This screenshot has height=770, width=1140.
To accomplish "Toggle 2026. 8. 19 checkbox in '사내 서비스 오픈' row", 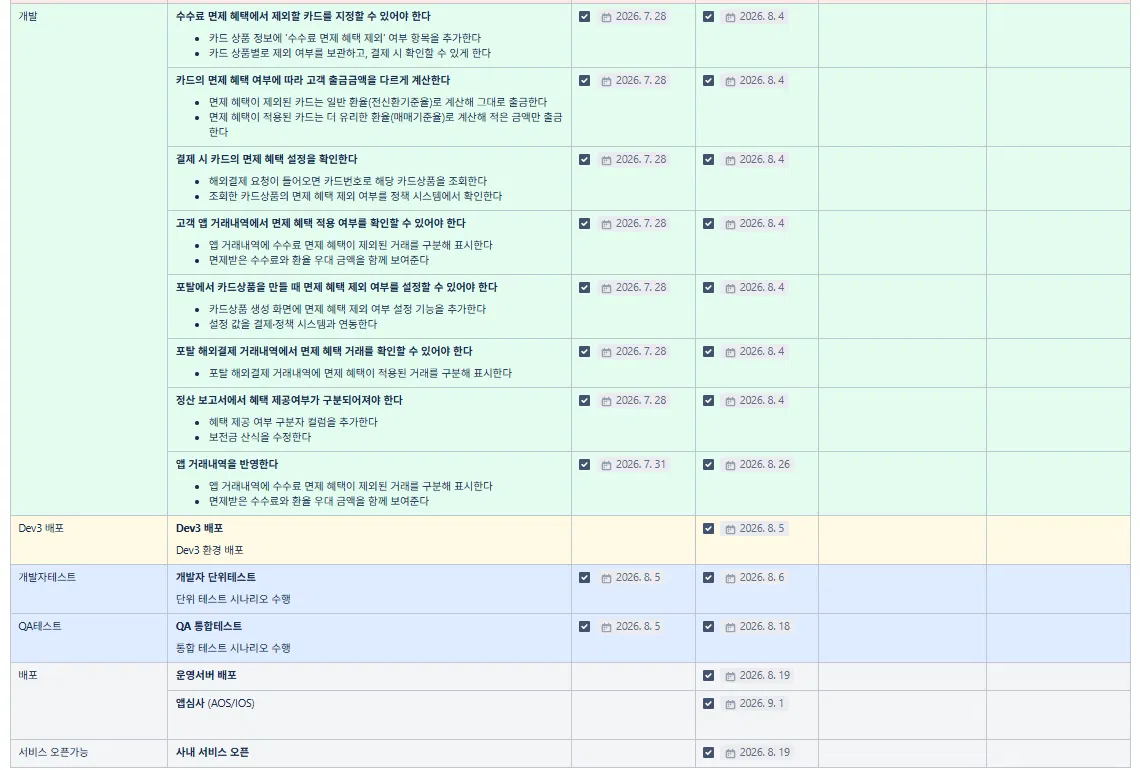I will coord(708,753).
